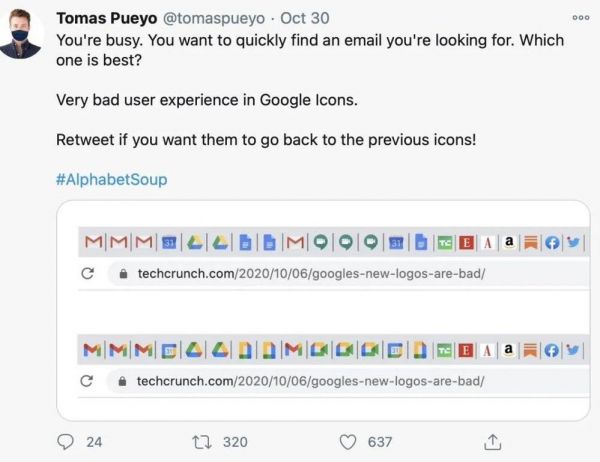
Task: Open the share tweet icon
Action: 492,441
